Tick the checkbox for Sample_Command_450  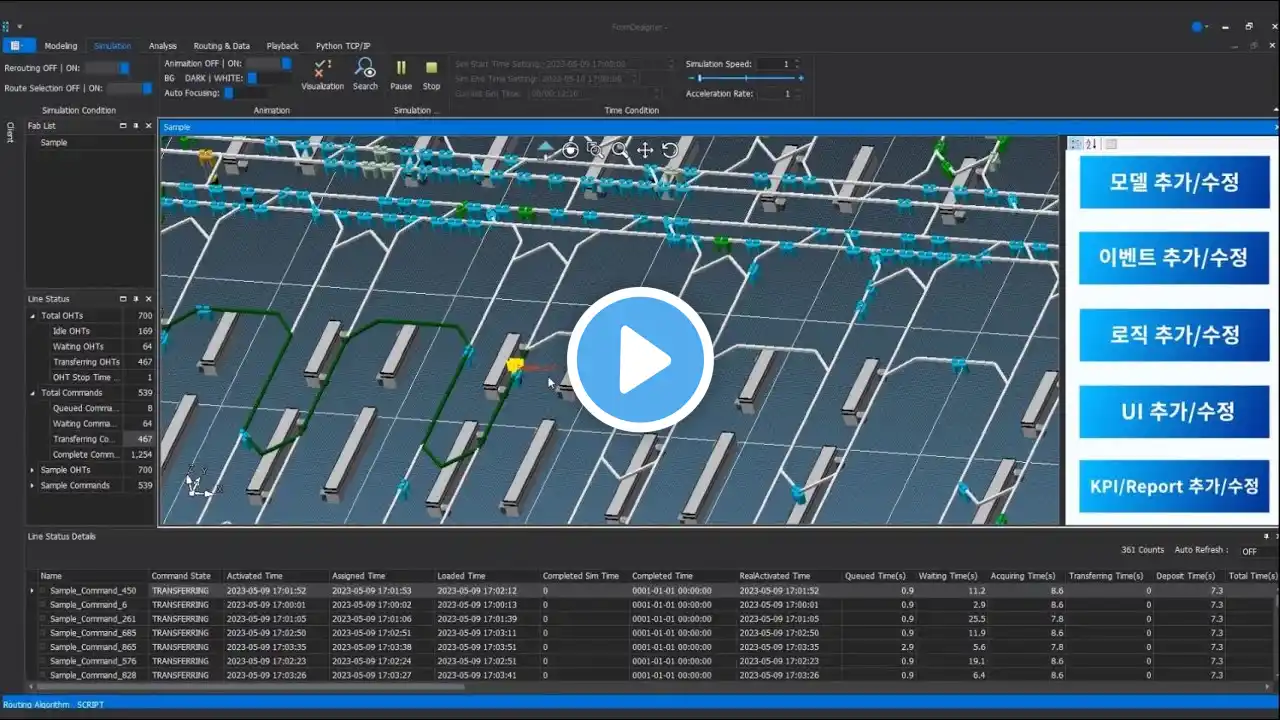44,591
